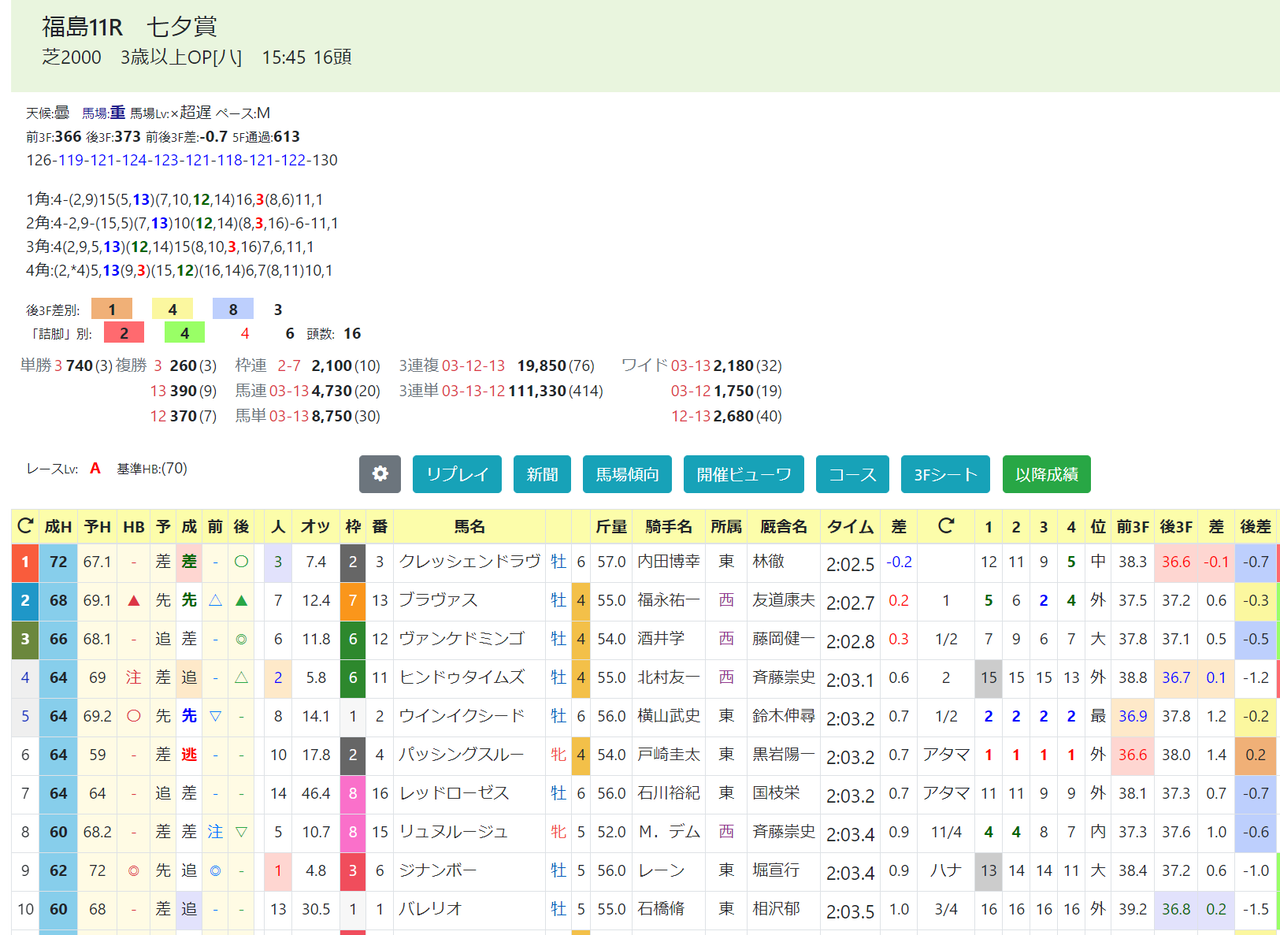Click the finish time 2:02.5
The height and width of the screenshot is (935, 1280).
(x=850, y=562)
